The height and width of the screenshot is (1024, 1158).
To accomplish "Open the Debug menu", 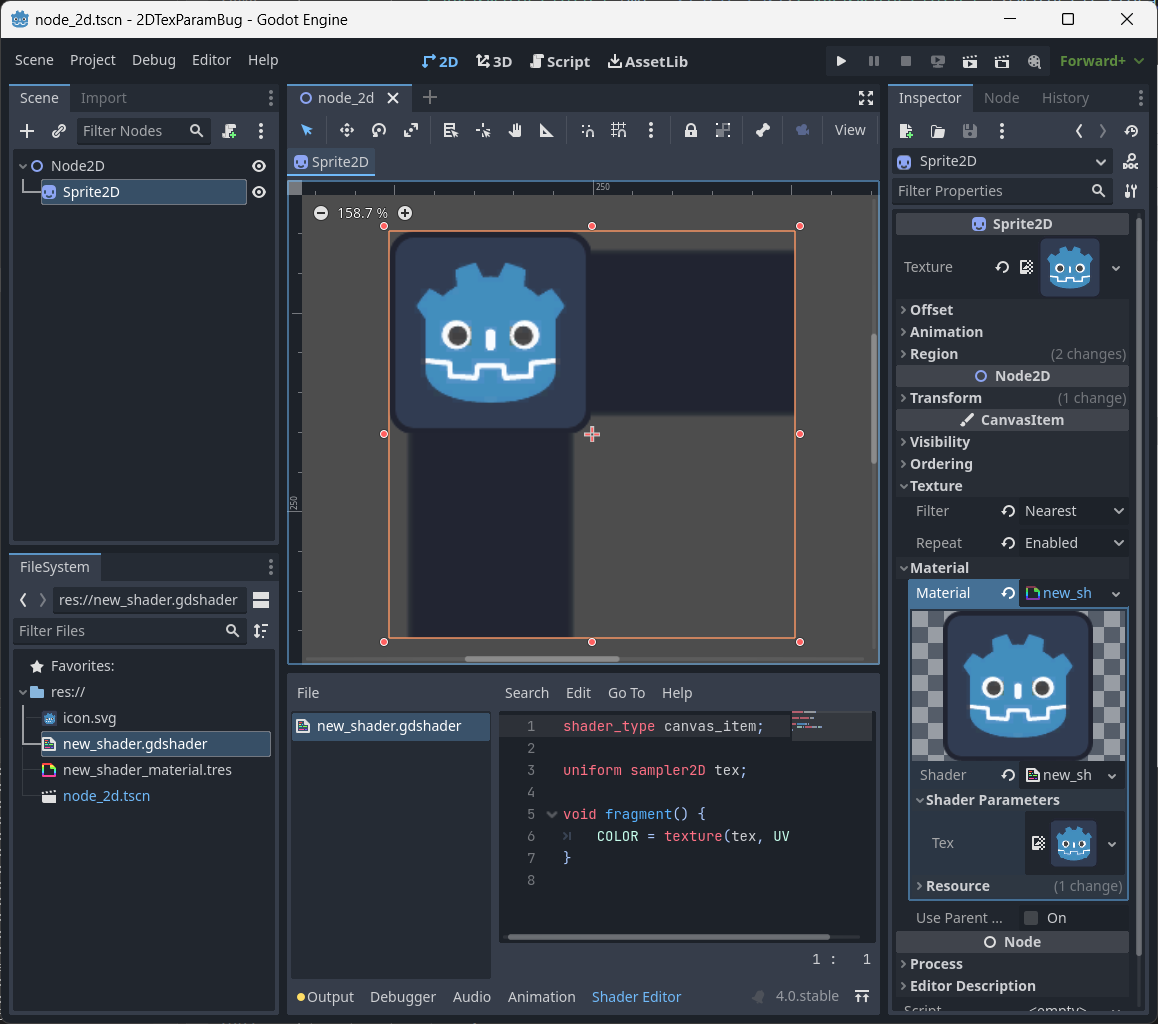I will (x=153, y=60).
